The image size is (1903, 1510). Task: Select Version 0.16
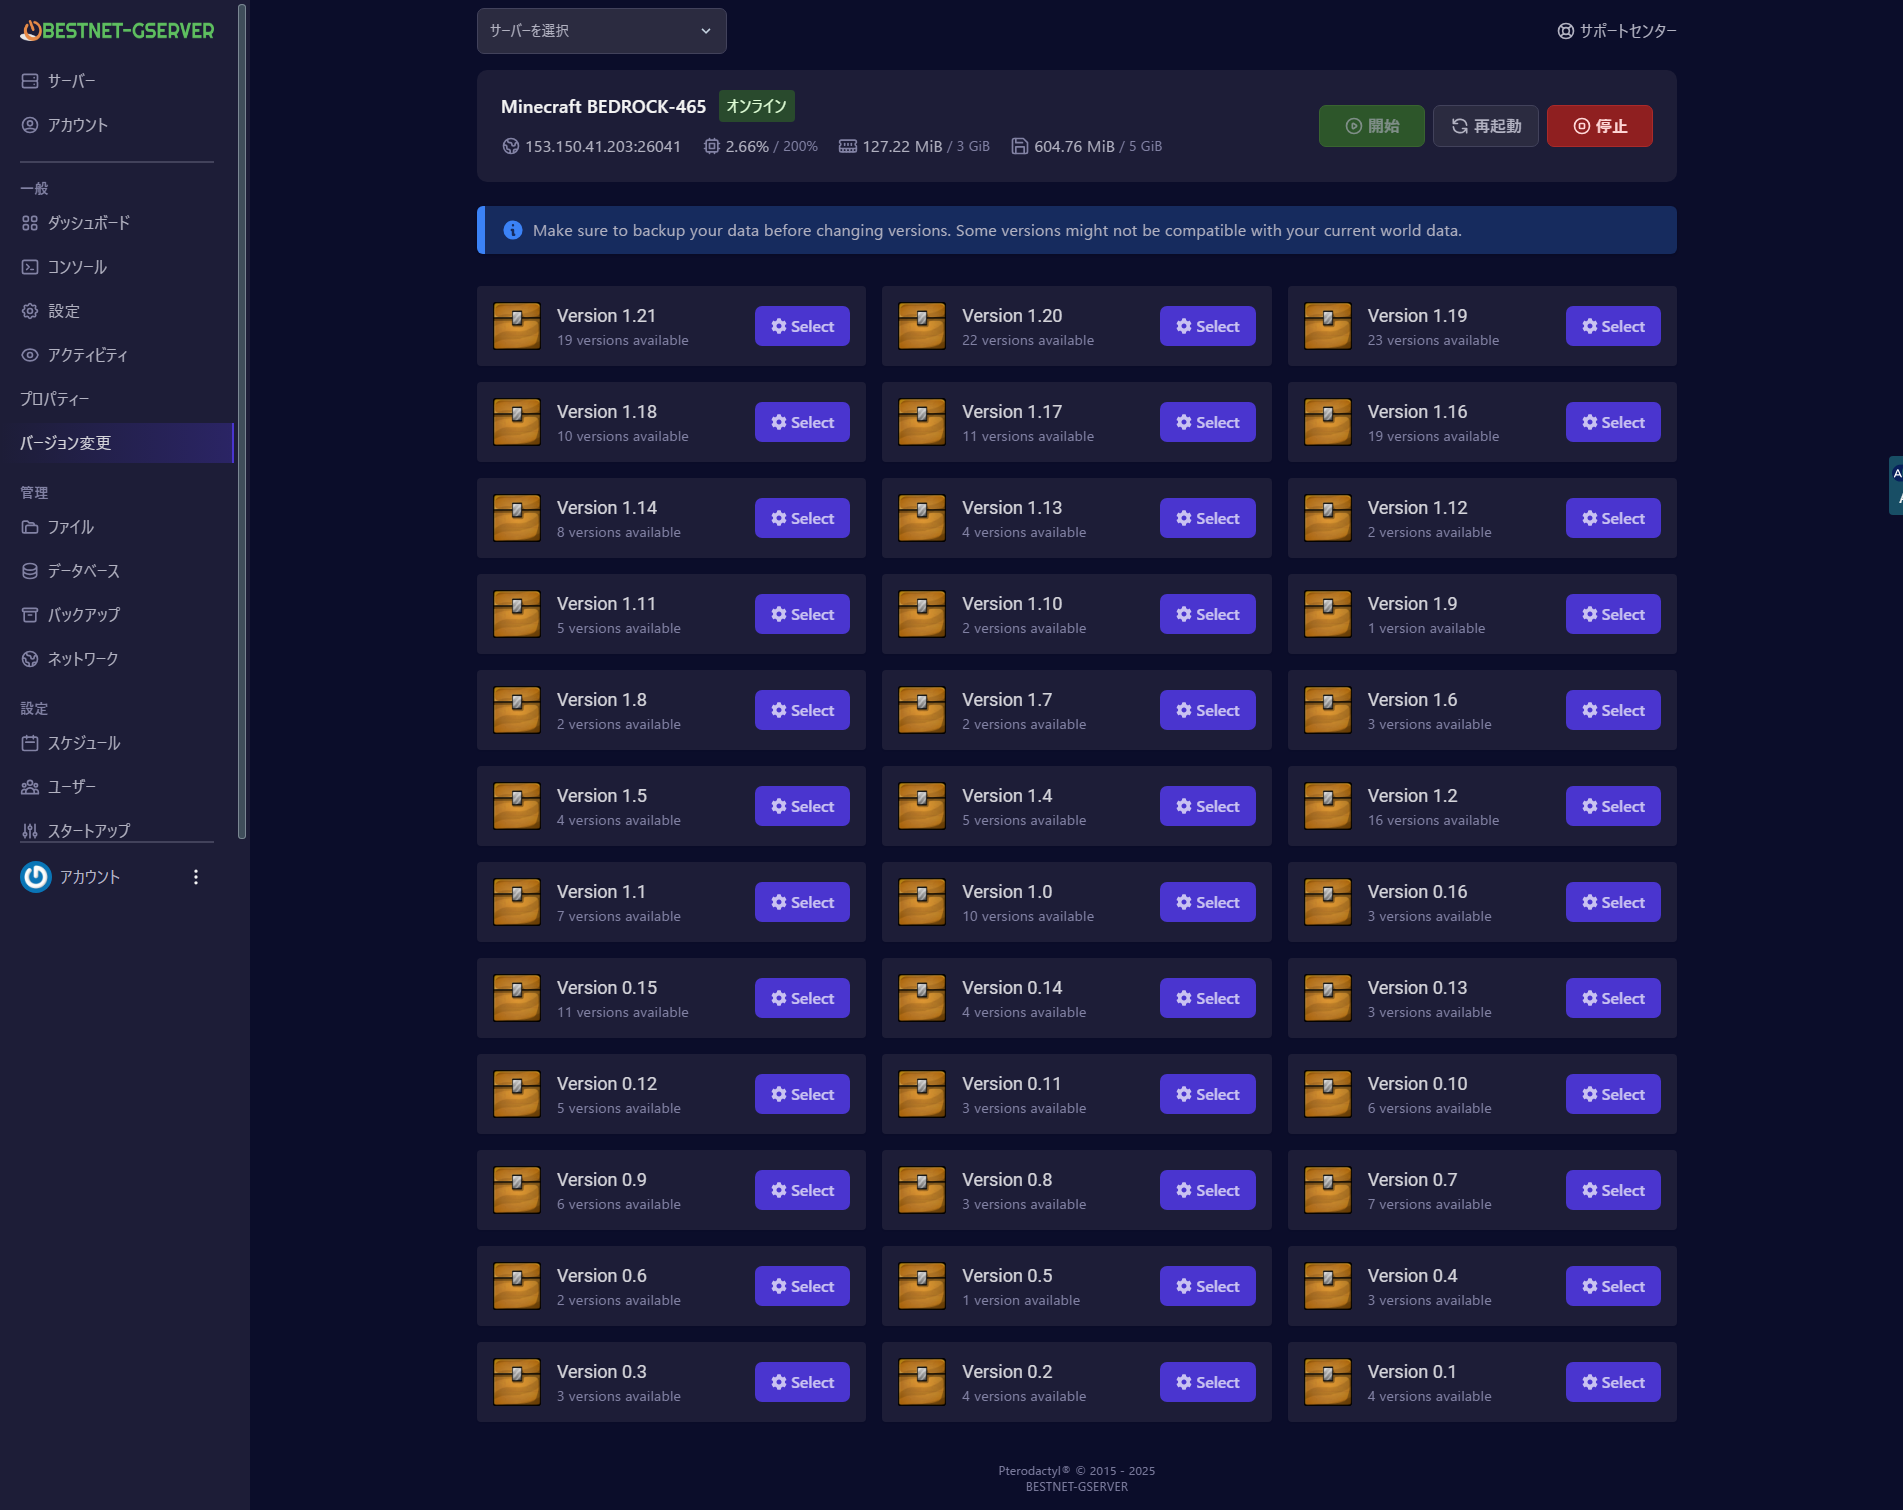click(x=1613, y=902)
